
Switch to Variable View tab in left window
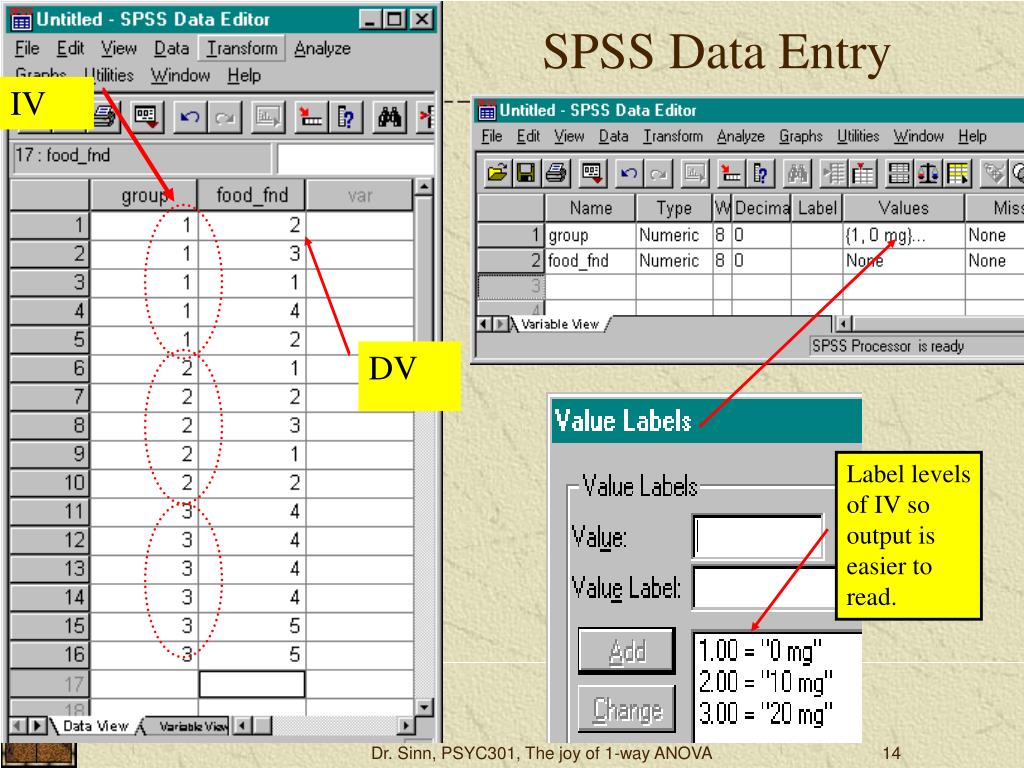(x=192, y=726)
